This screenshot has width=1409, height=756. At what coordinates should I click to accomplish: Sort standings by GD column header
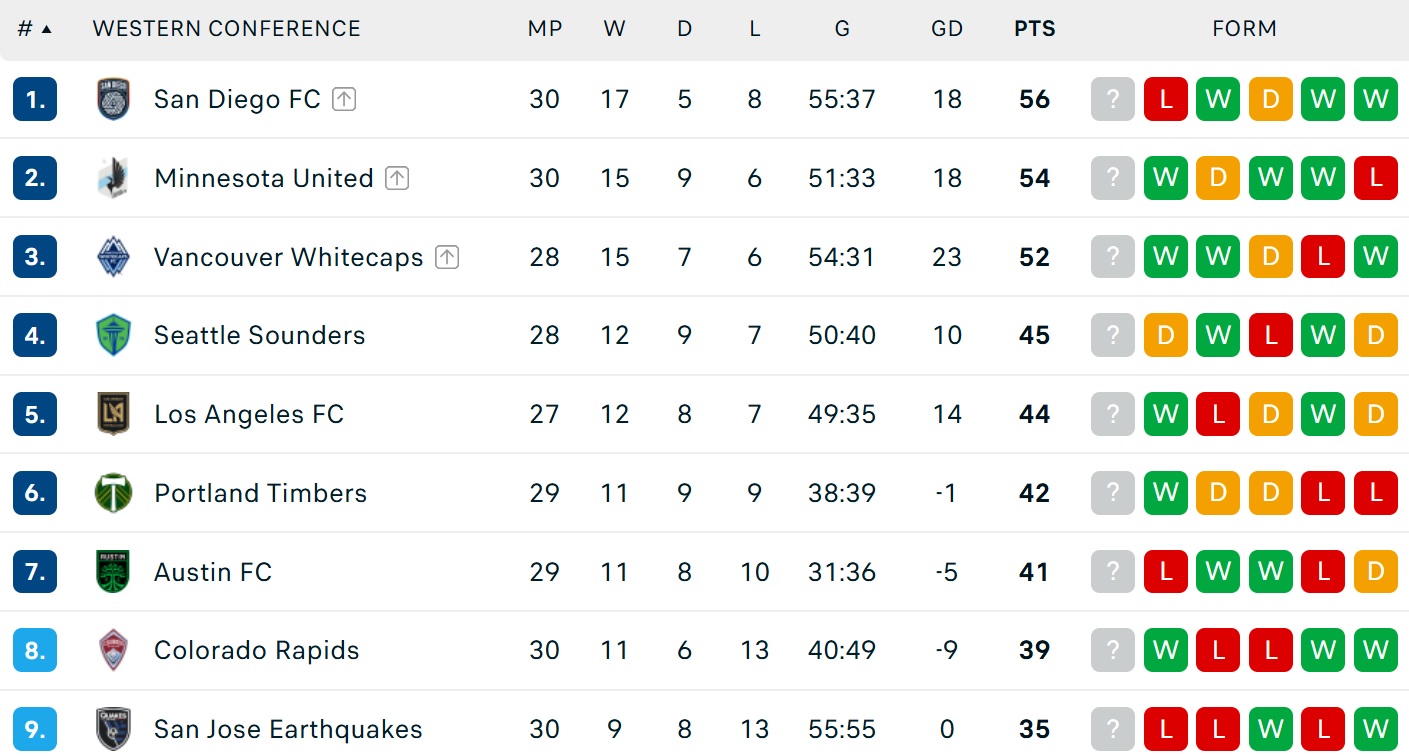(x=947, y=29)
